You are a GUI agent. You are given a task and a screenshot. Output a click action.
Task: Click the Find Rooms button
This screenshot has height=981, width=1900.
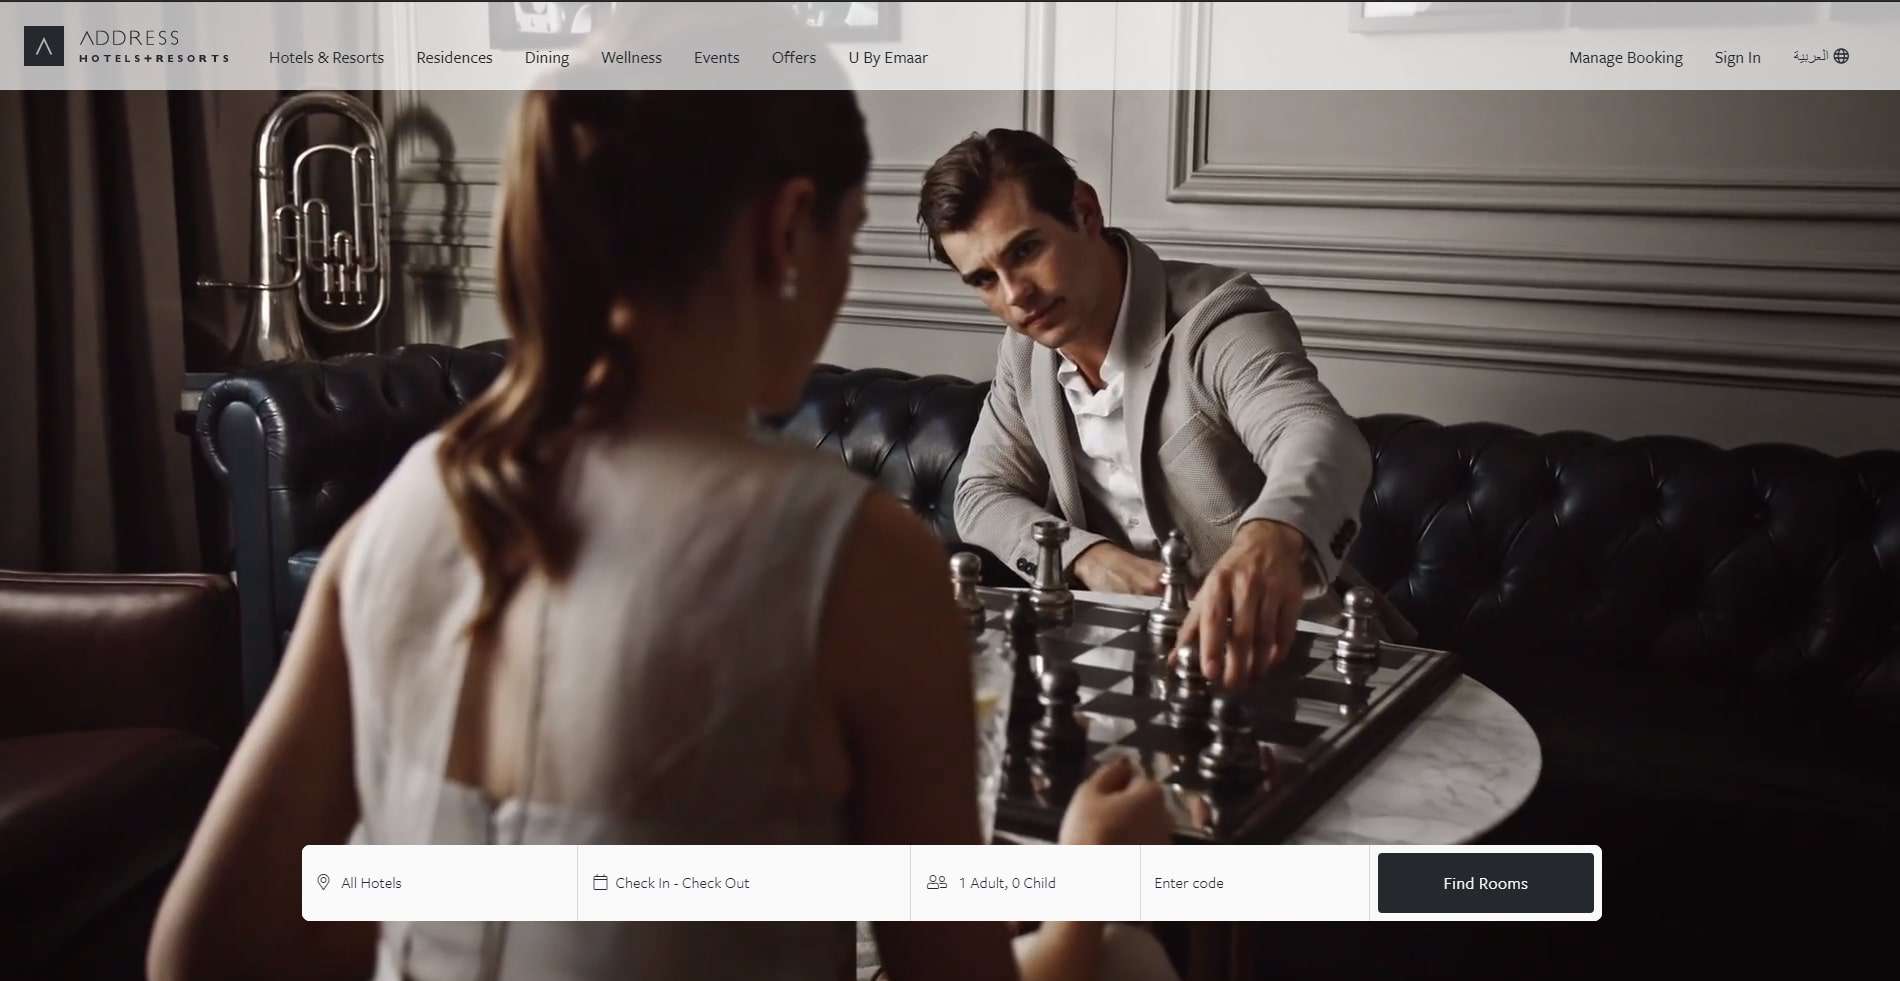point(1486,883)
